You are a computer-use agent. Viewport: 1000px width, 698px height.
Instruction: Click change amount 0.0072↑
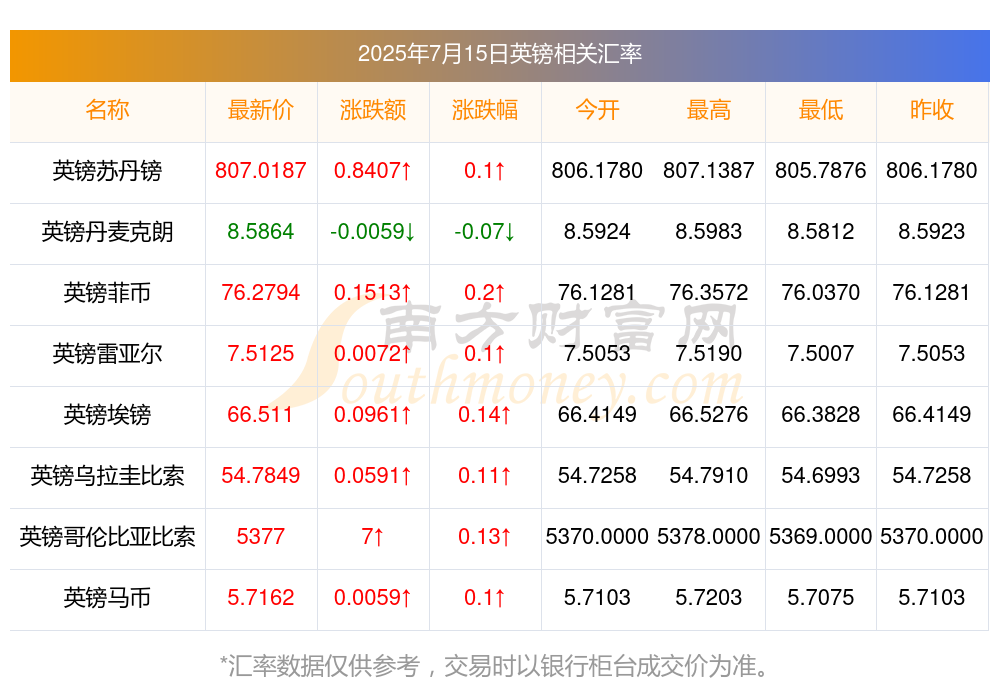pyautogui.click(x=373, y=353)
